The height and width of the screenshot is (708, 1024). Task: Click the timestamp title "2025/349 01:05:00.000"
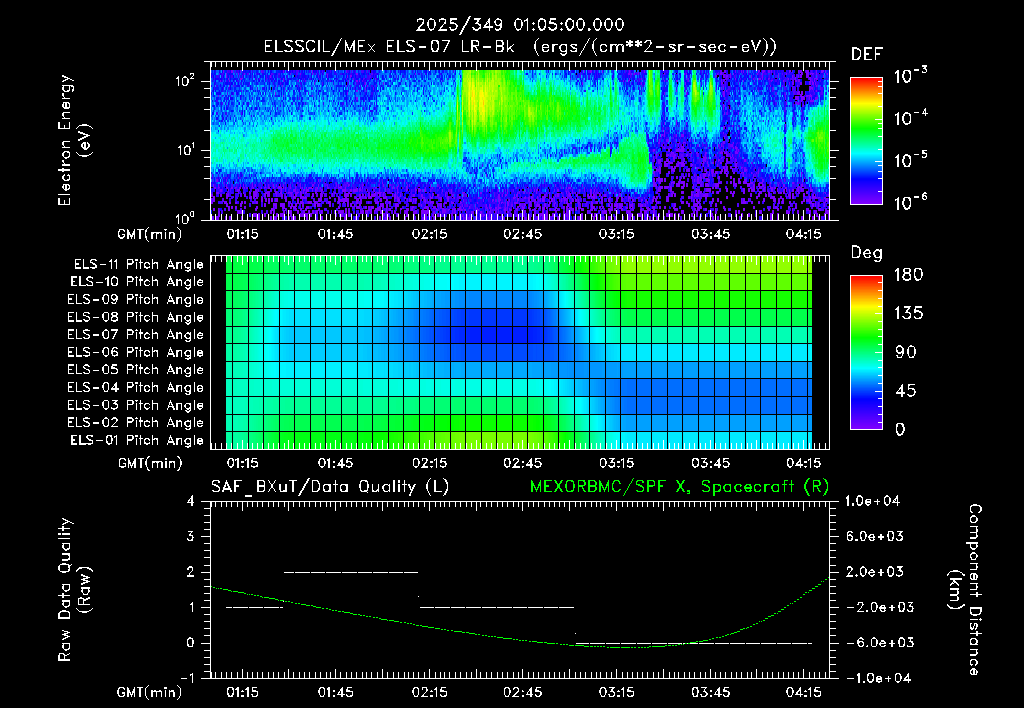coord(520,25)
